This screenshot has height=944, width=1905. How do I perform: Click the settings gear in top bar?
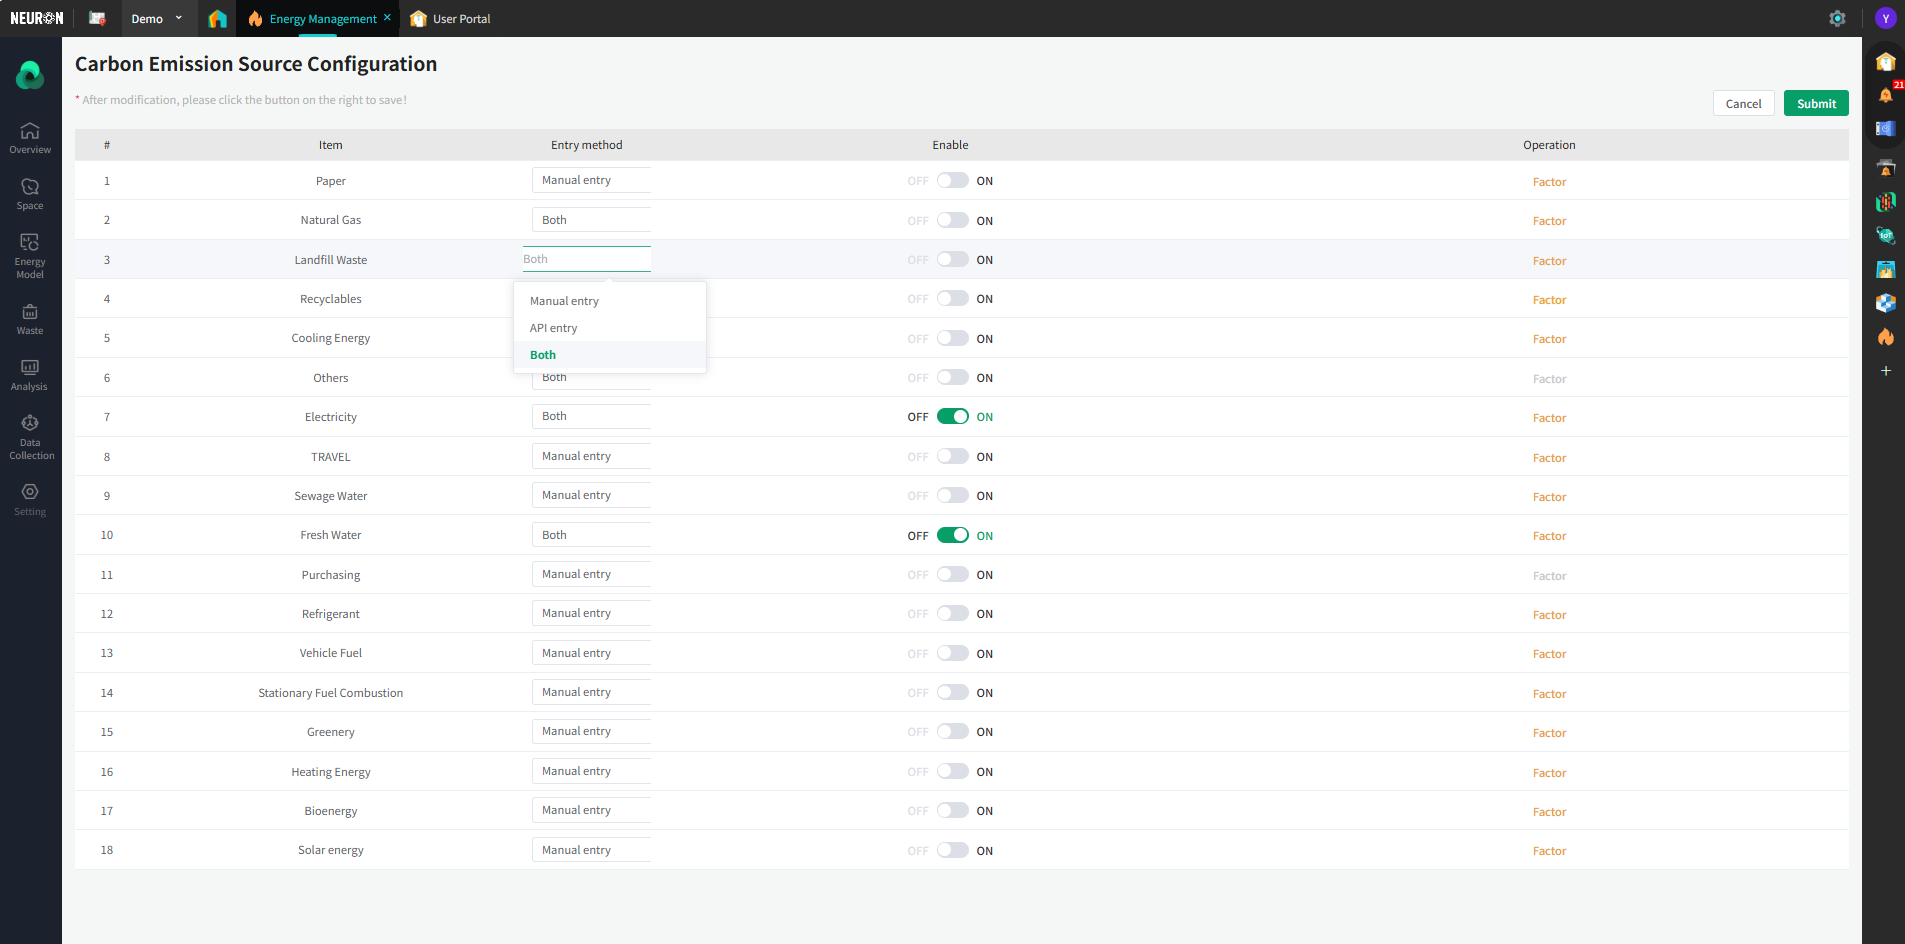click(x=1837, y=18)
